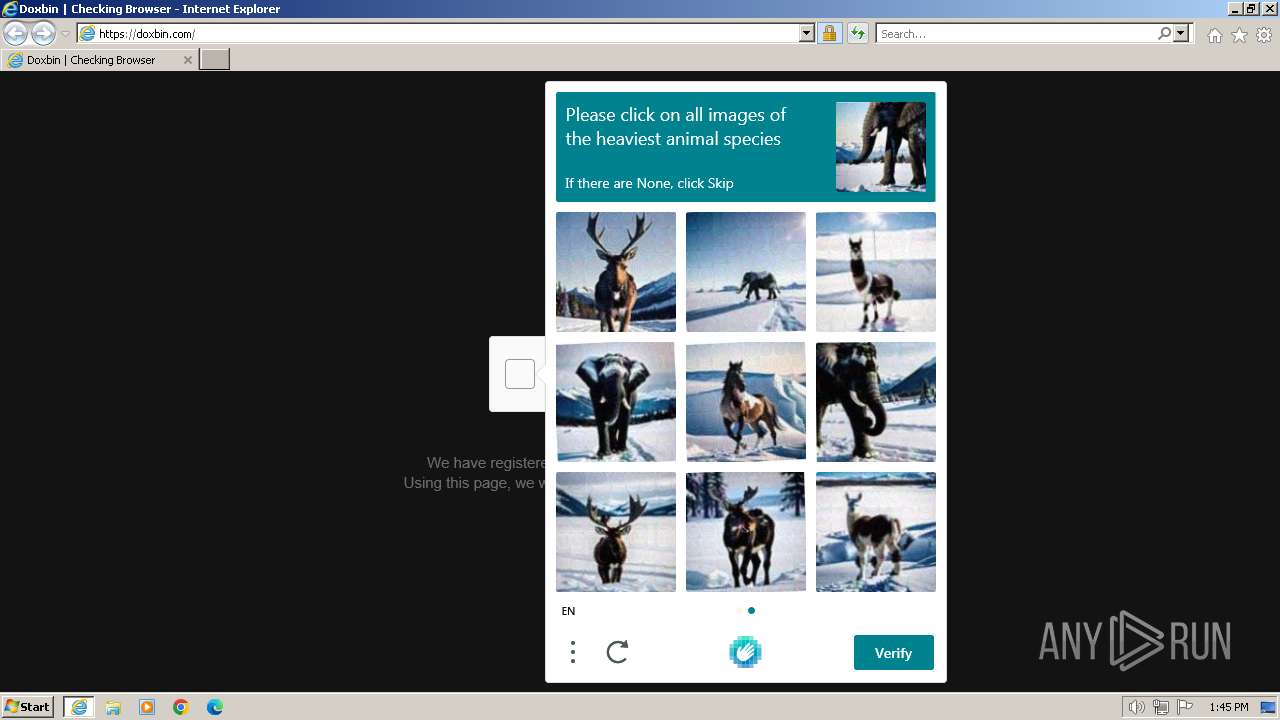Click the Show desktop tray button
The width and height of the screenshot is (1280, 720).
pyautogui.click(x=1269, y=707)
